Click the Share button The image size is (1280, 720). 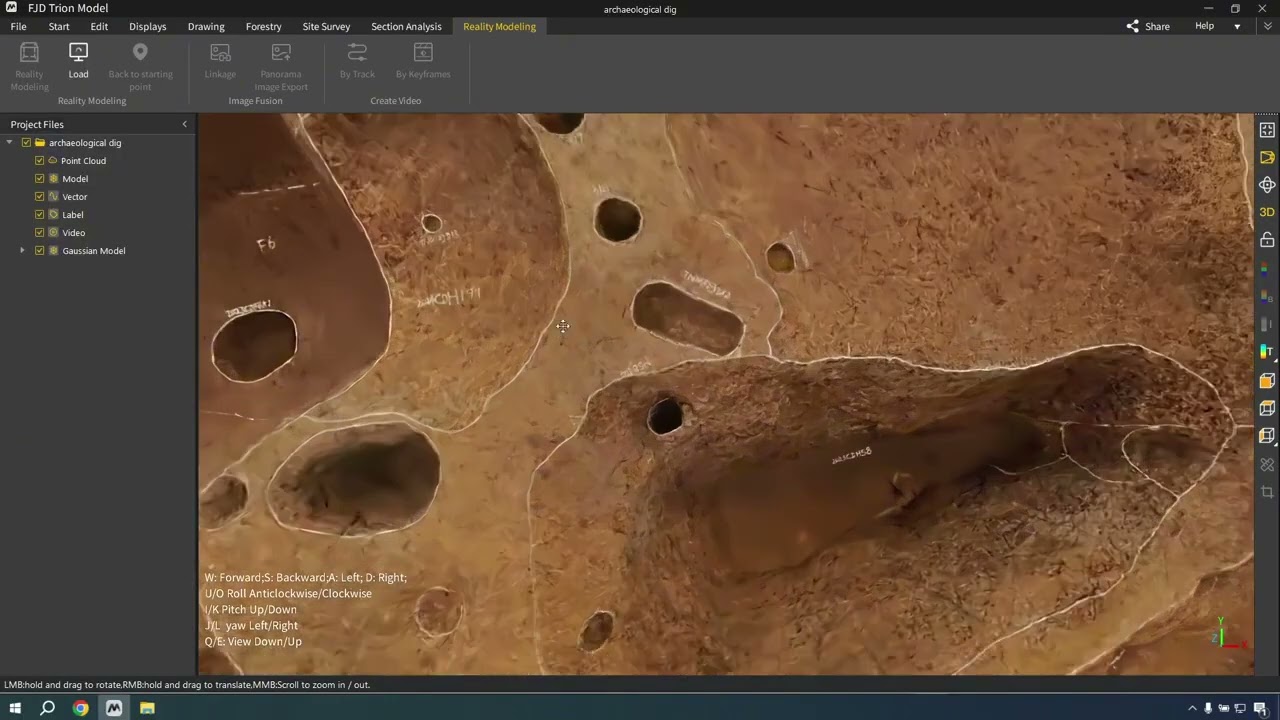point(1148,27)
